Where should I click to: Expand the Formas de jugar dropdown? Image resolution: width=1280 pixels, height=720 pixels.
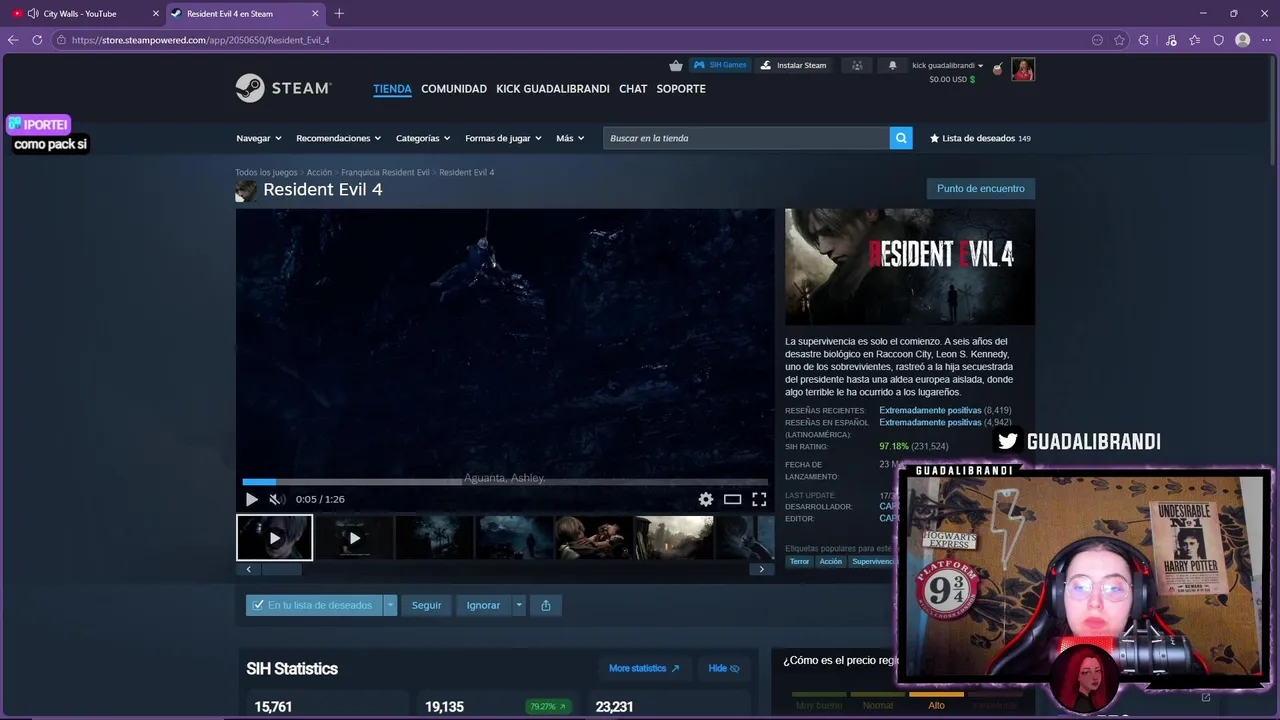pos(503,138)
